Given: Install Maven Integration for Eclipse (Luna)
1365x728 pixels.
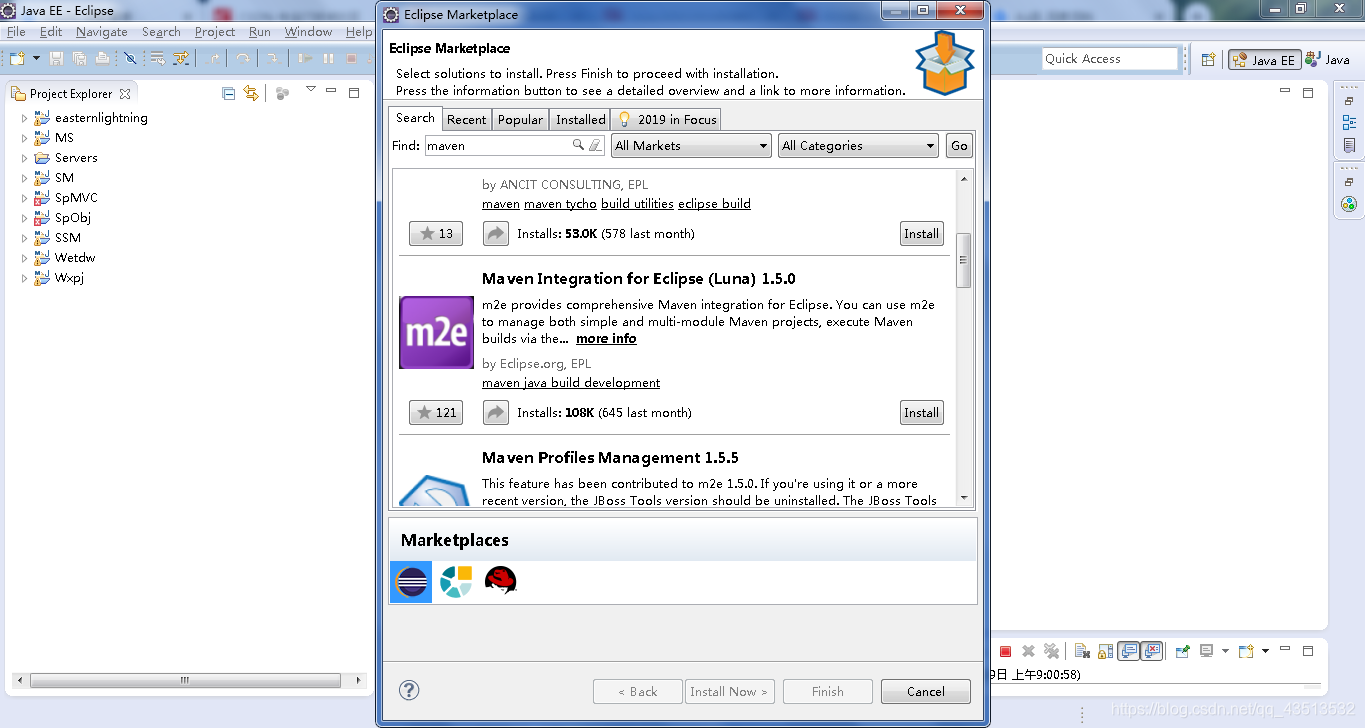Looking at the screenshot, I should (921, 413).
